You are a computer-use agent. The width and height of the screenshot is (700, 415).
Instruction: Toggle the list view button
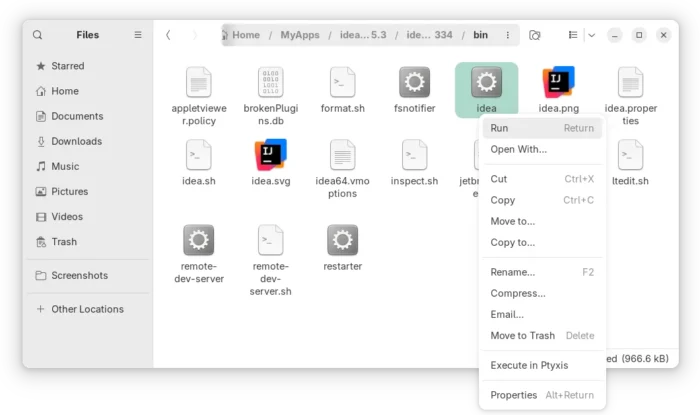click(573, 35)
